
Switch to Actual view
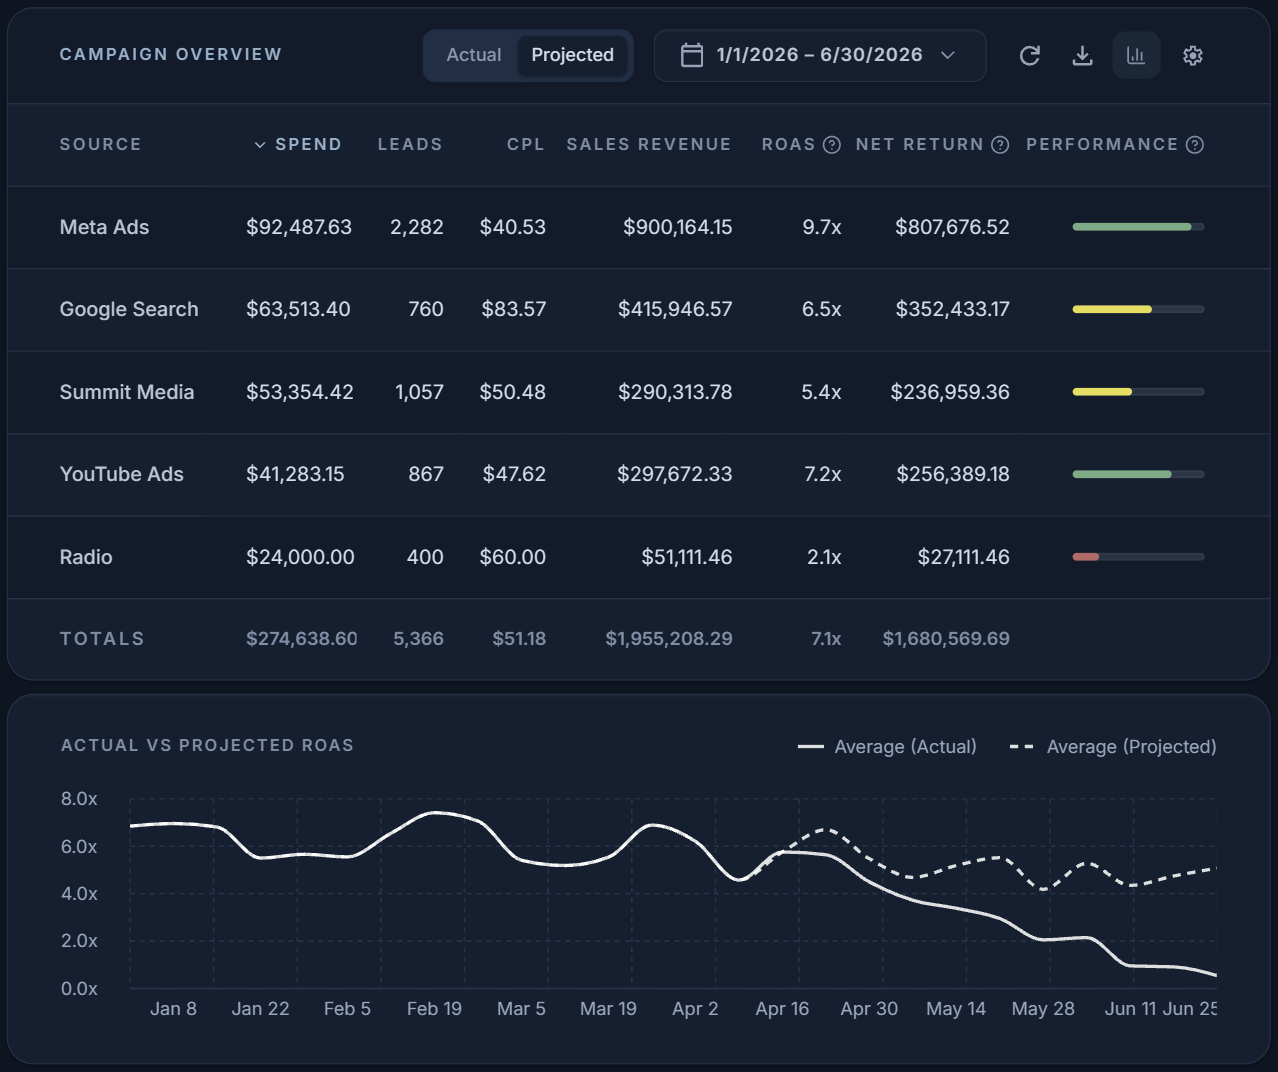(473, 55)
